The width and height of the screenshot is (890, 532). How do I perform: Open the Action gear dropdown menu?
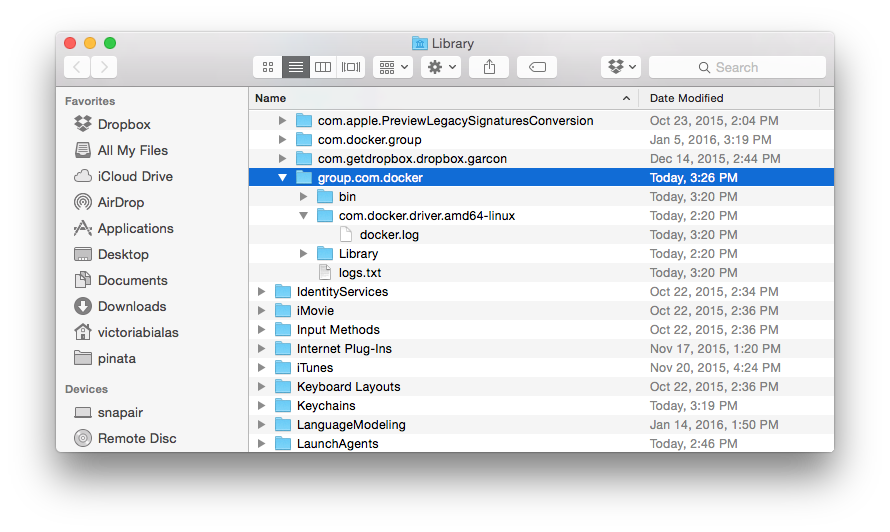pyautogui.click(x=441, y=67)
